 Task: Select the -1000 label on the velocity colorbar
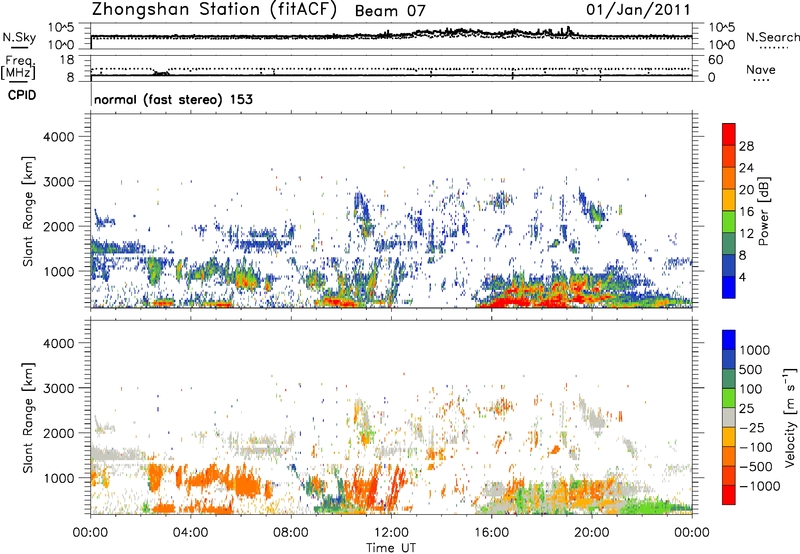pos(759,486)
